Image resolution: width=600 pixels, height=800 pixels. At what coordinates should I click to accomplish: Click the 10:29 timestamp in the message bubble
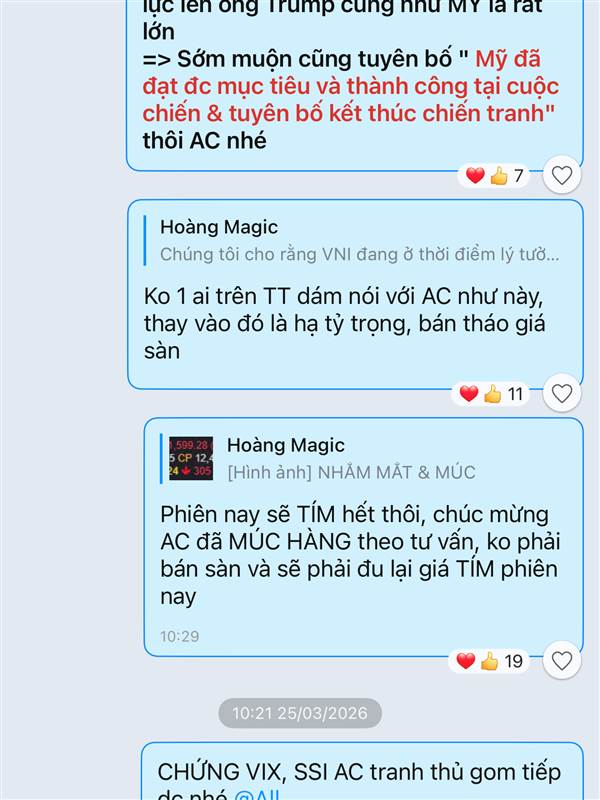tap(180, 636)
